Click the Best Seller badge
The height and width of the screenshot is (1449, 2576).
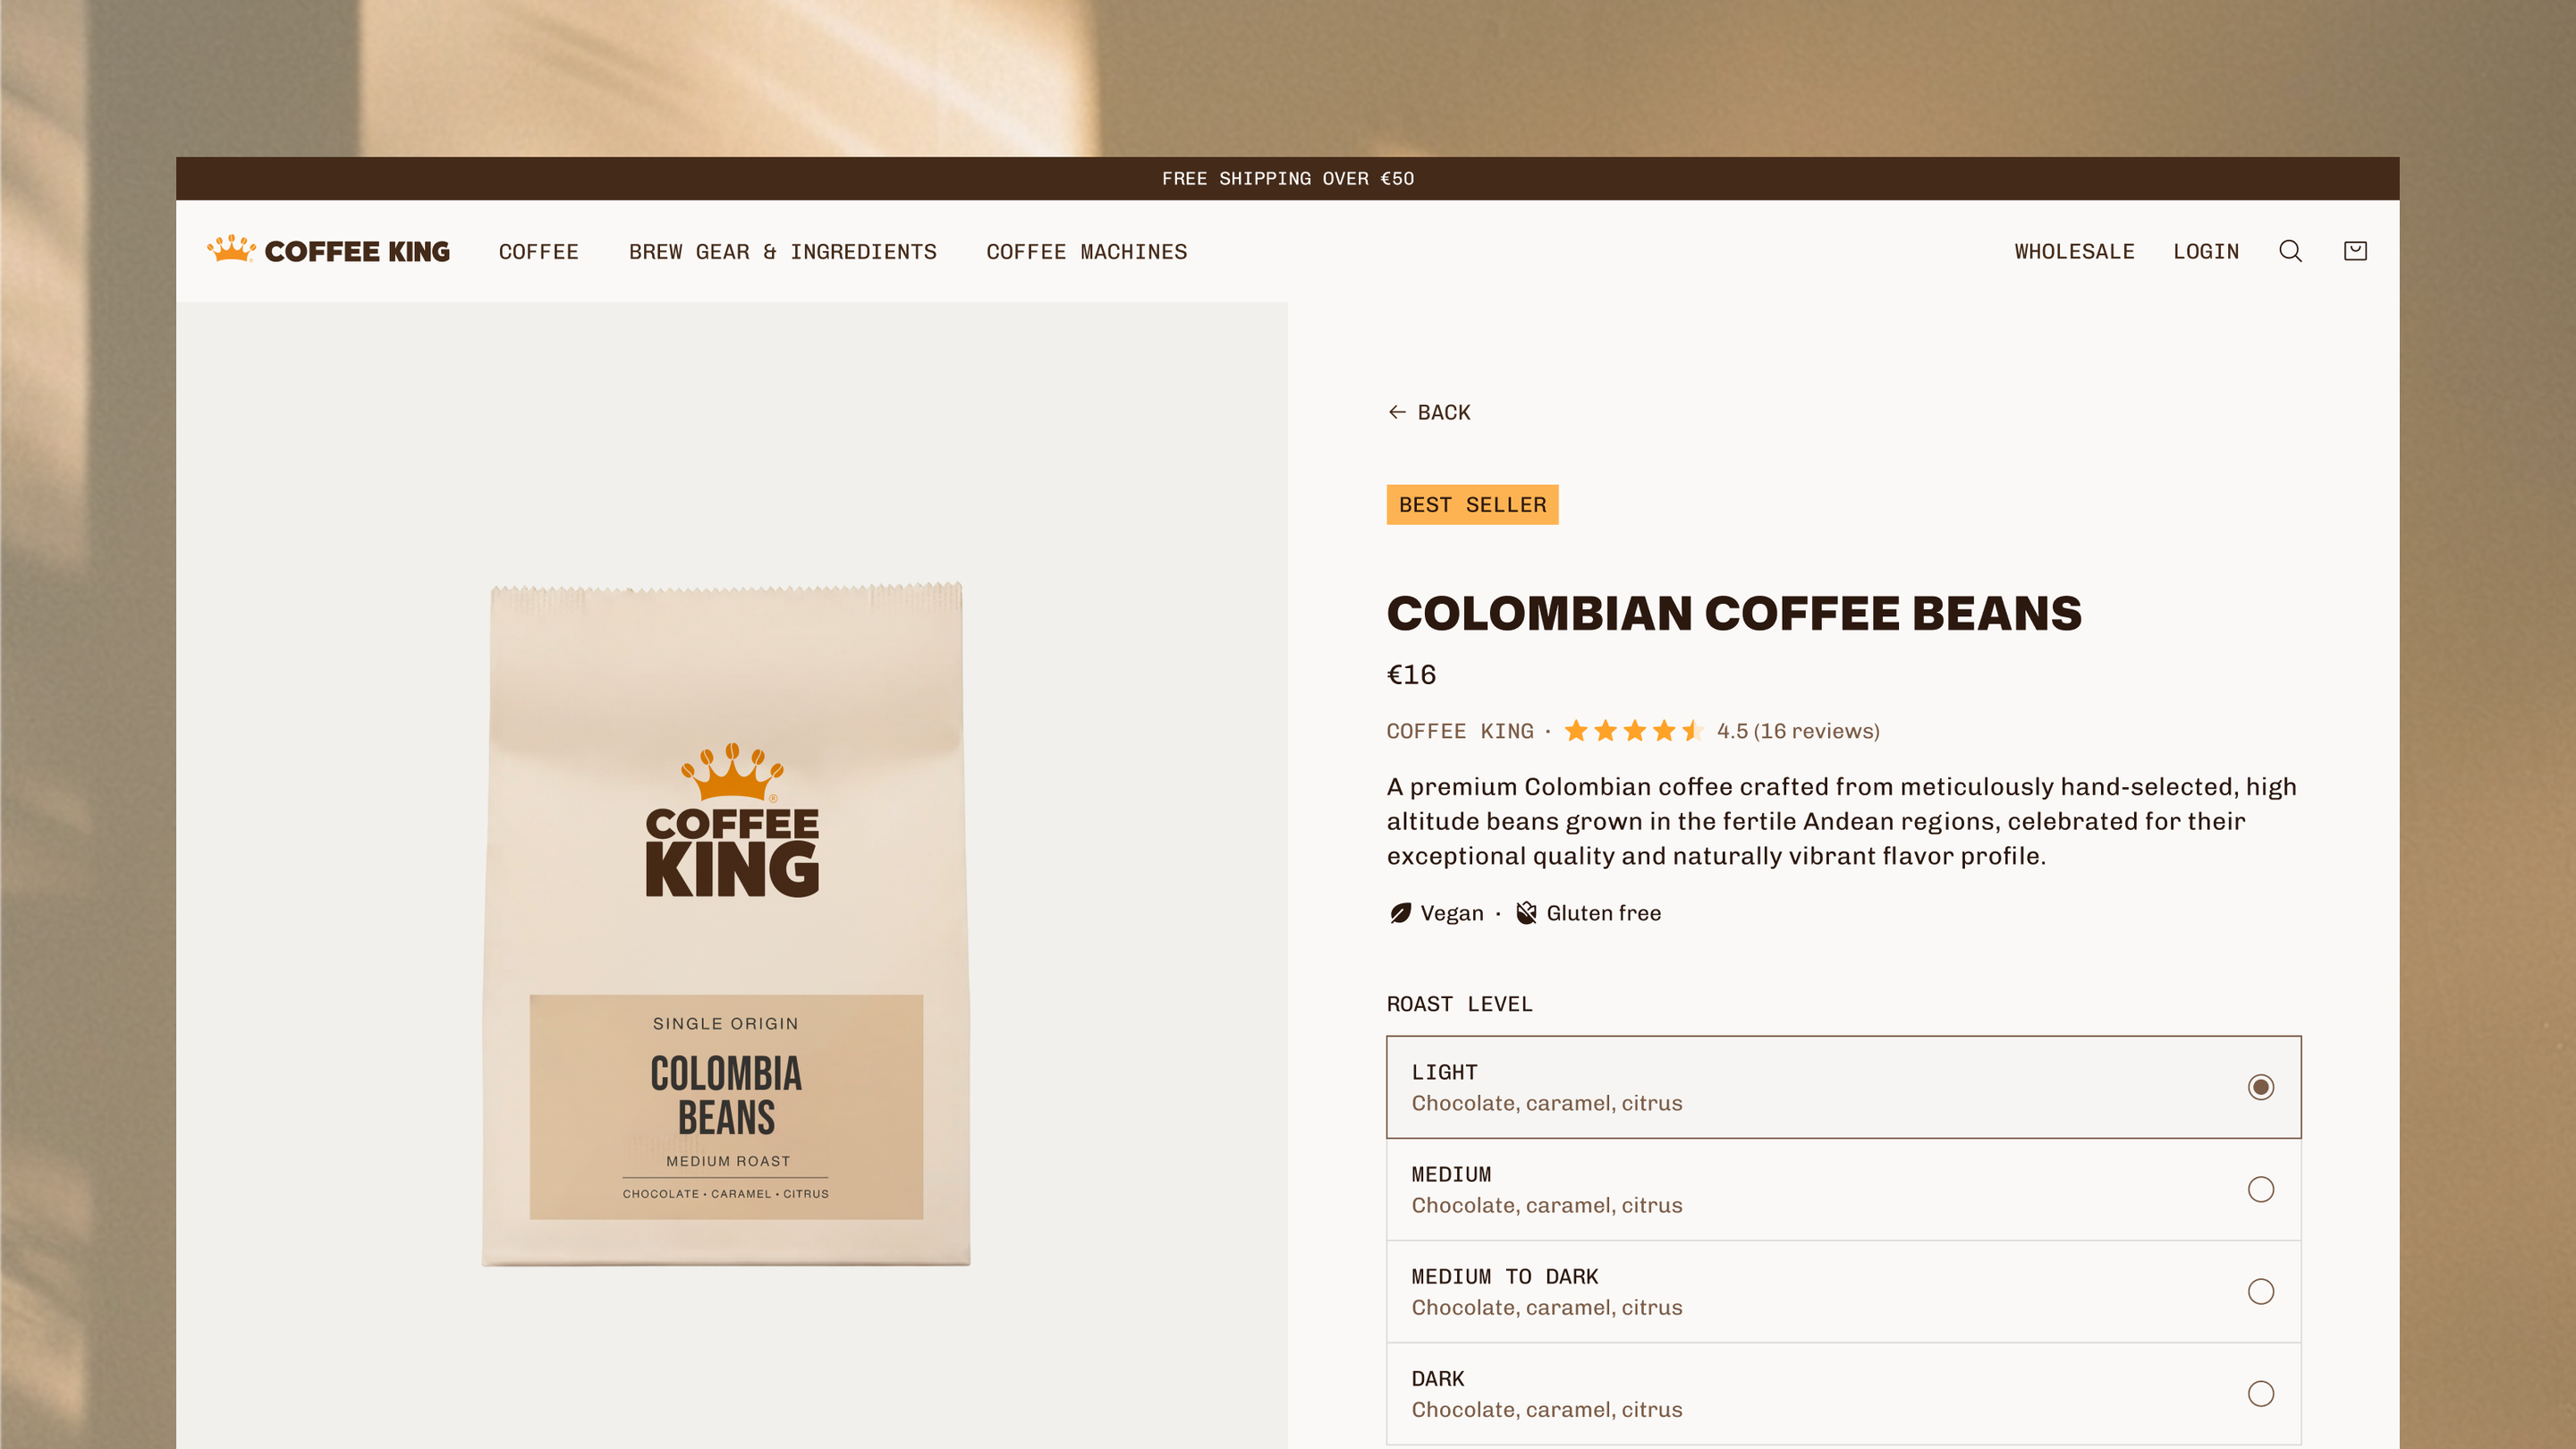pyautogui.click(x=1472, y=505)
